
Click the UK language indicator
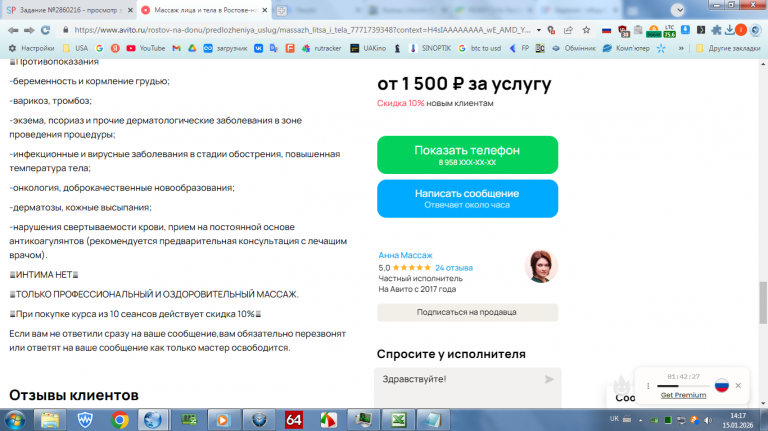coord(614,419)
